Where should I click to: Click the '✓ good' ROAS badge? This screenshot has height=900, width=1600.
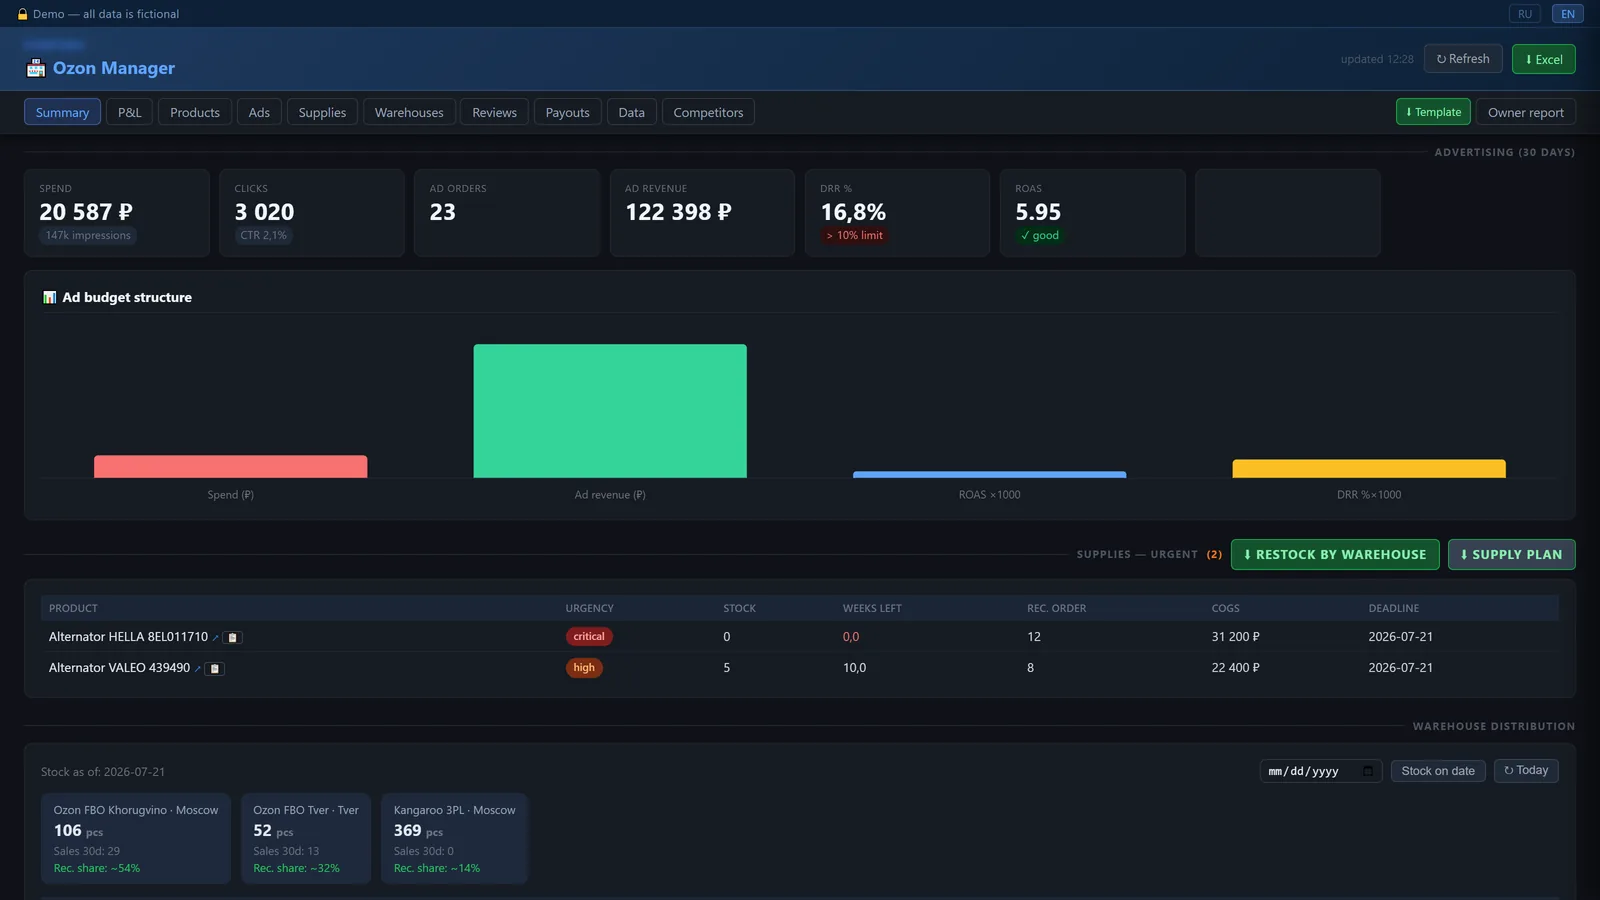click(x=1040, y=236)
